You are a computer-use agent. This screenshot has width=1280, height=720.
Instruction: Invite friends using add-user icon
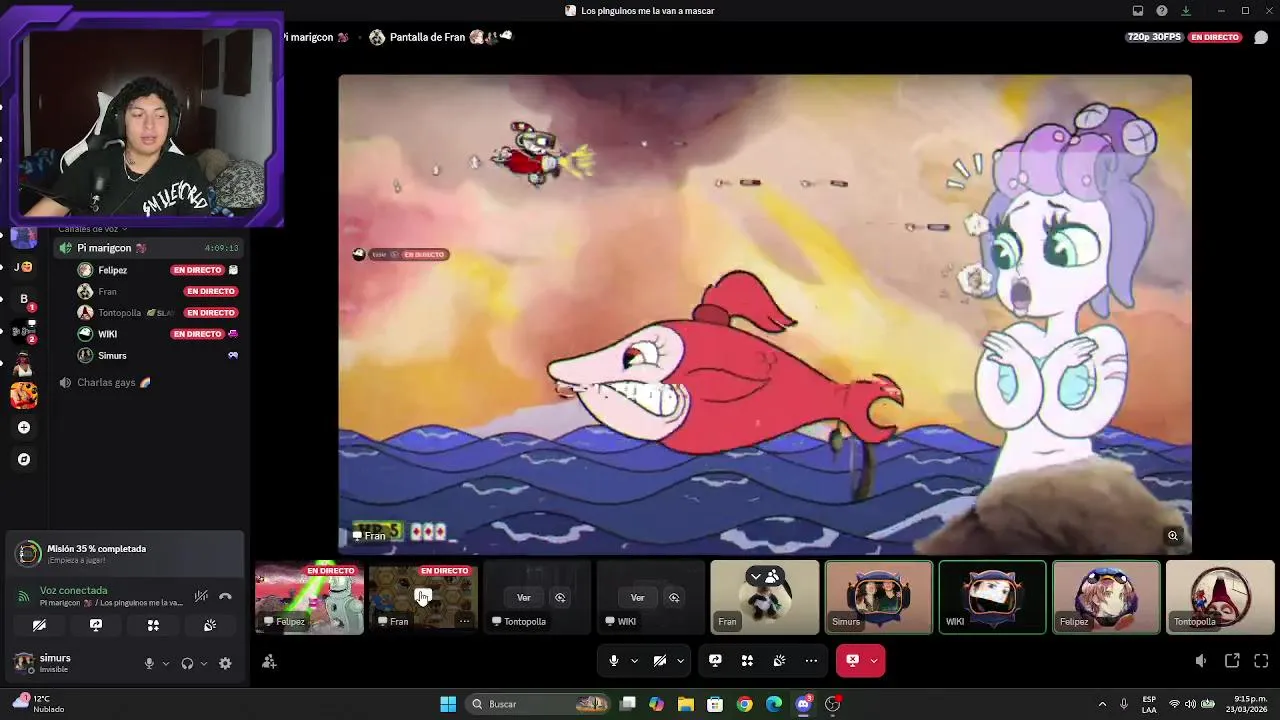coord(269,661)
